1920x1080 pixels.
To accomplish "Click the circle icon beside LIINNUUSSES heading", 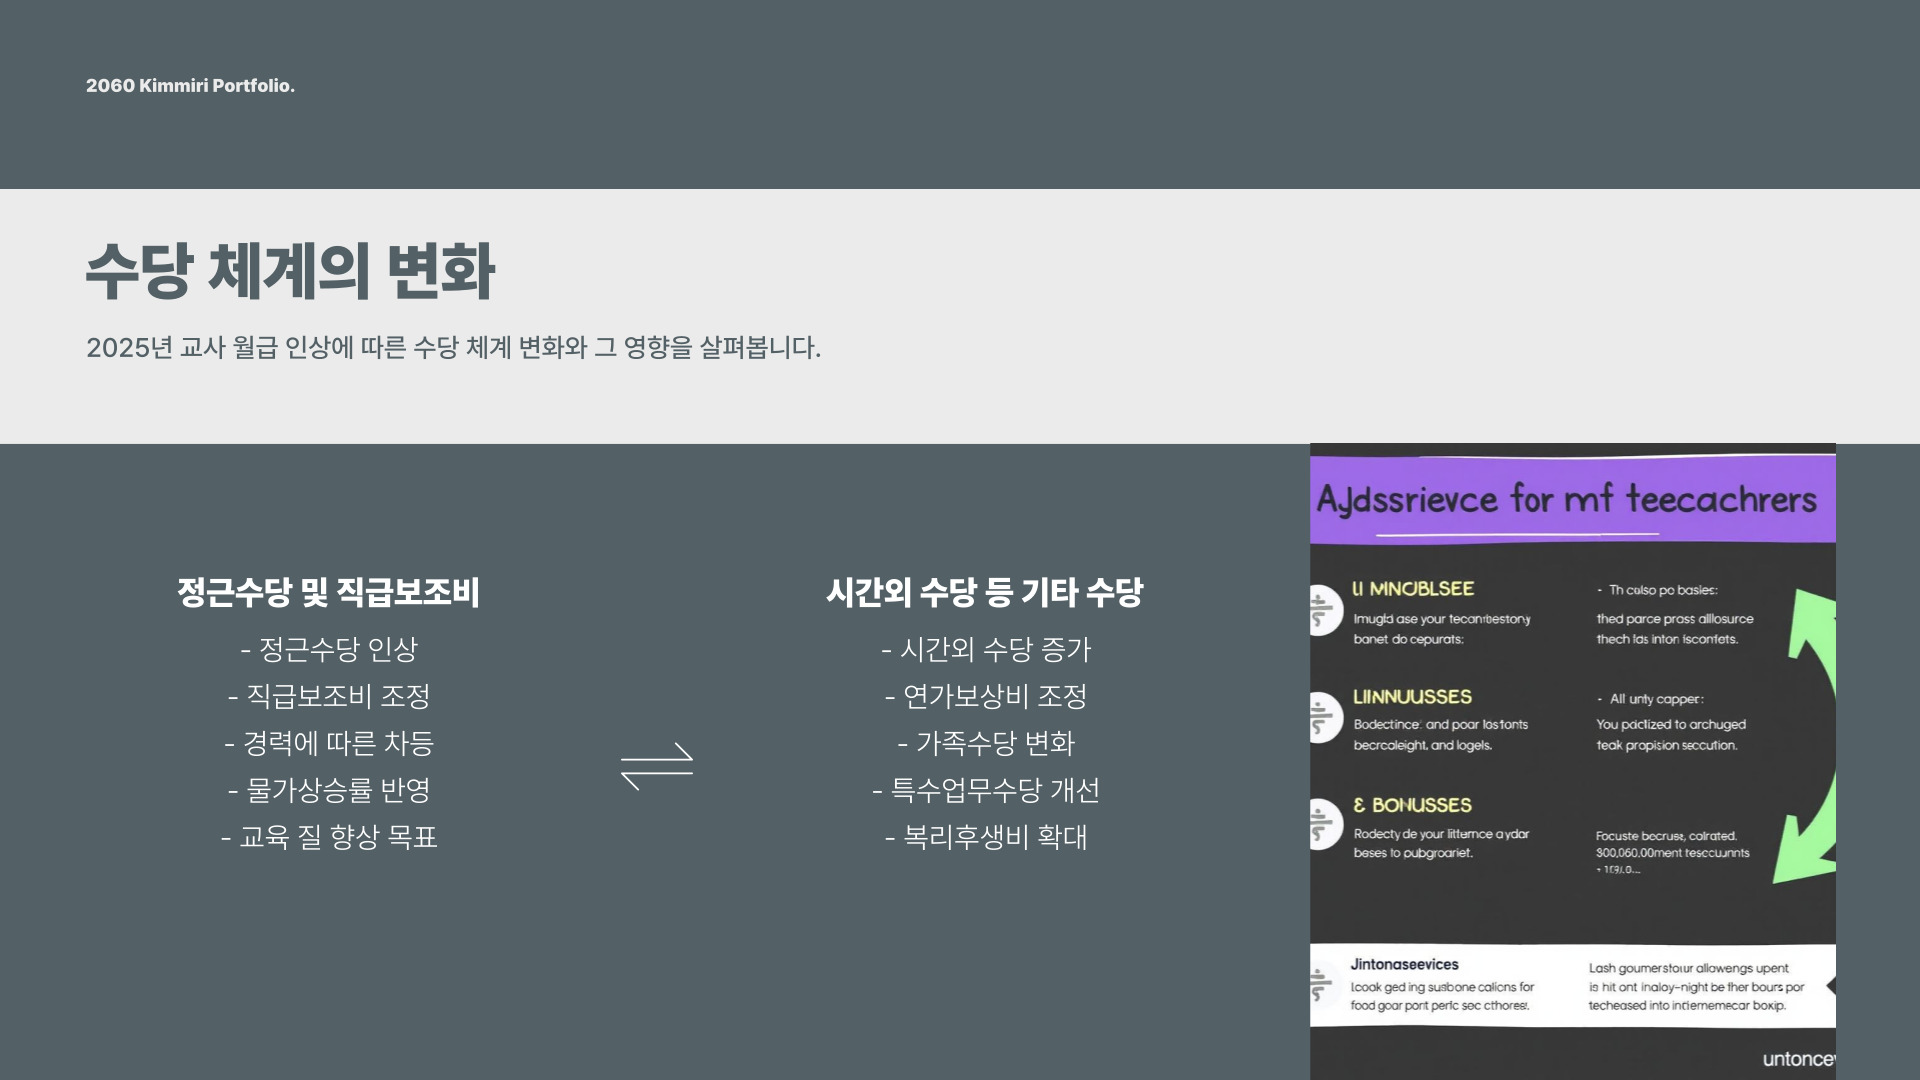I will click(x=1324, y=717).
